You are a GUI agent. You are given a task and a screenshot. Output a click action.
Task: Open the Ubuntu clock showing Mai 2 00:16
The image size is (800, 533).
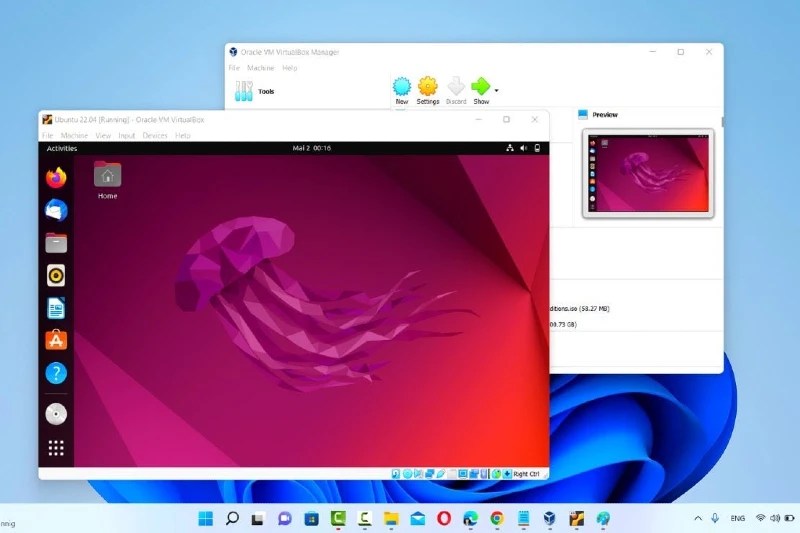[x=311, y=148]
